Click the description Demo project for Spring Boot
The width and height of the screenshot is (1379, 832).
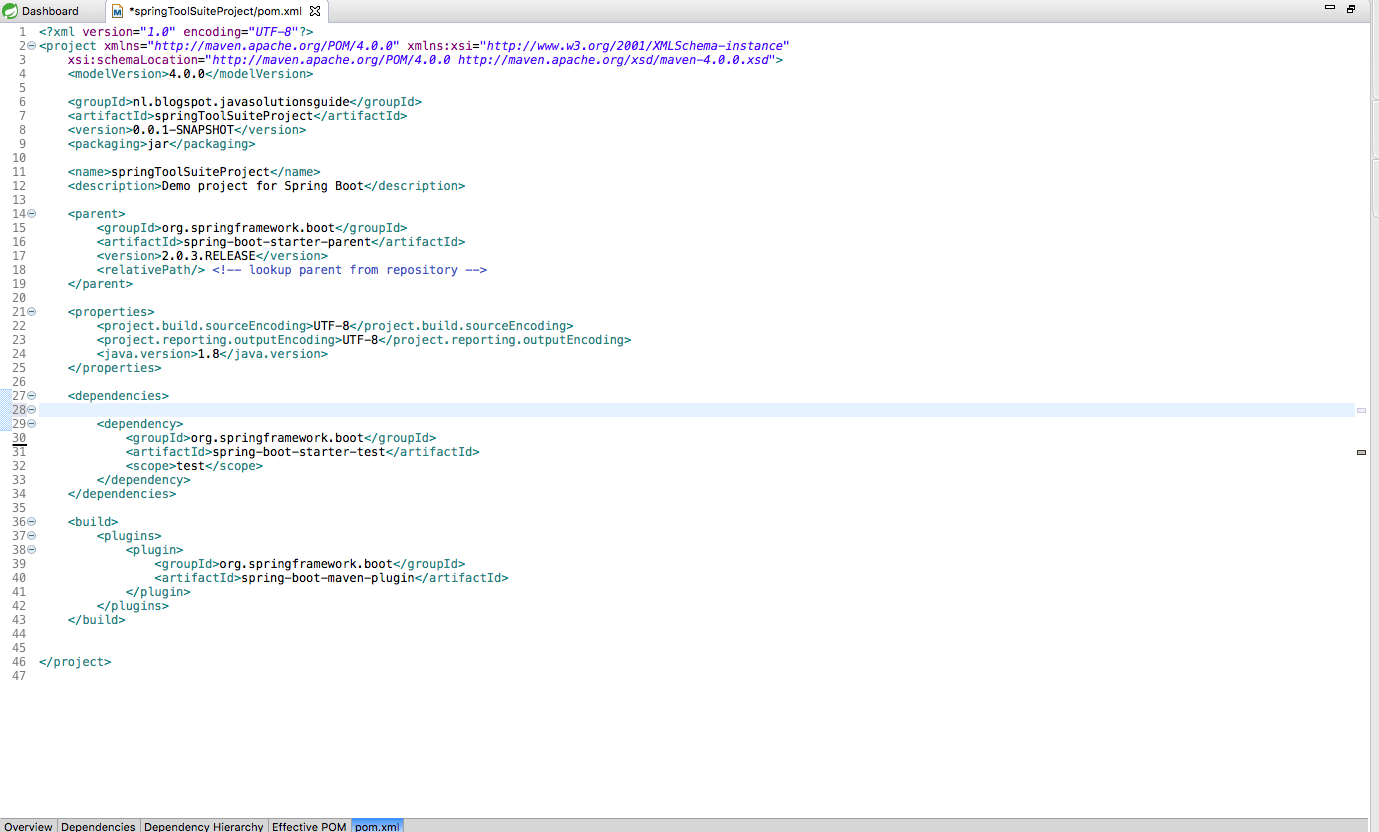tap(266, 186)
